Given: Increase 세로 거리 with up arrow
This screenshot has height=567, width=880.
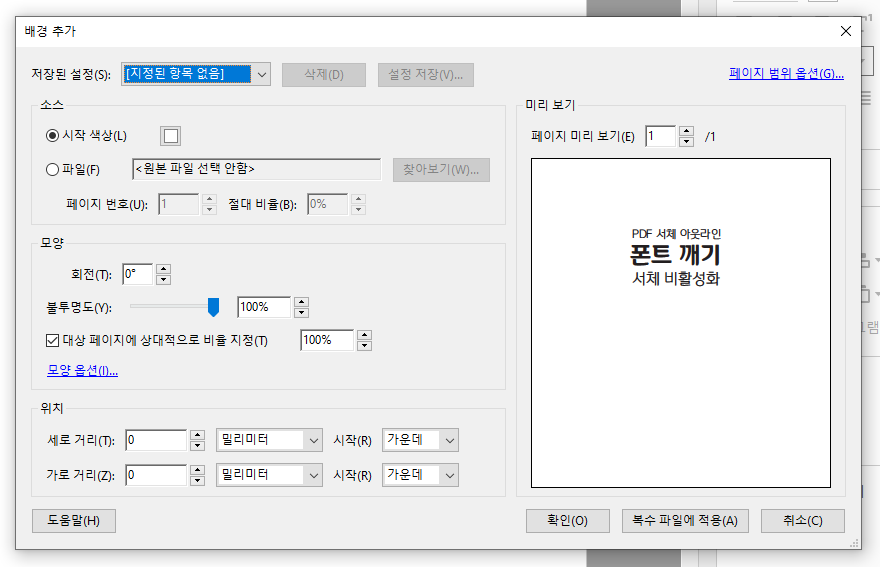Looking at the screenshot, I should tap(197, 435).
